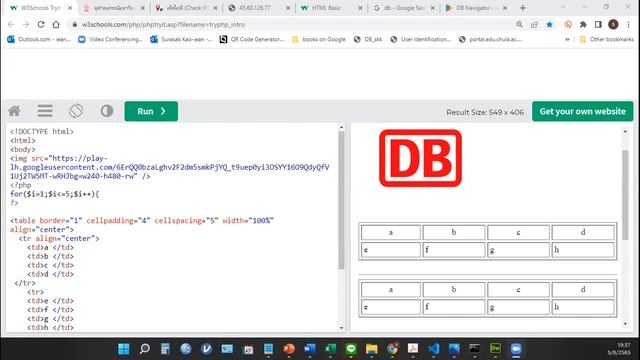Rotate the editor layout orientation
640x360 pixels.
(76, 111)
